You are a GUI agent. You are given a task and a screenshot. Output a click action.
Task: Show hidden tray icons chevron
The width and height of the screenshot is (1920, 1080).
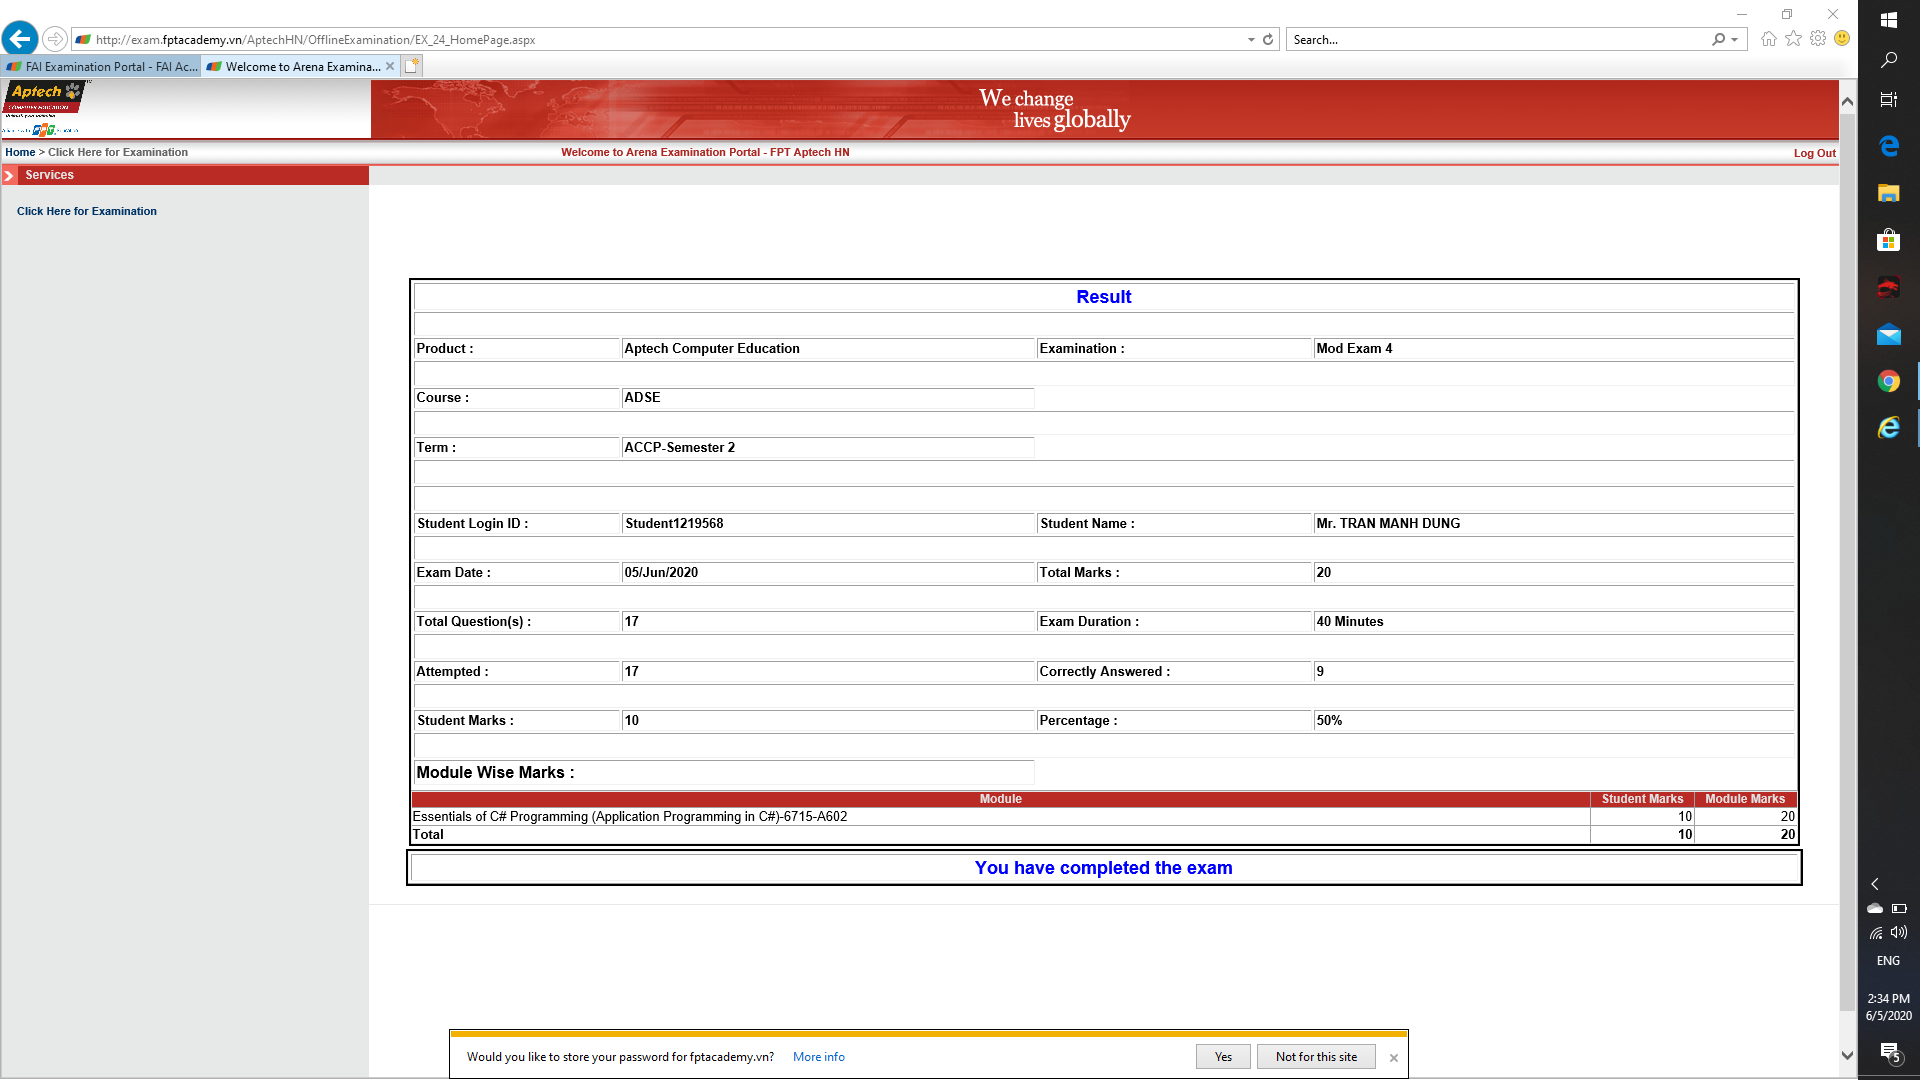tap(1875, 884)
